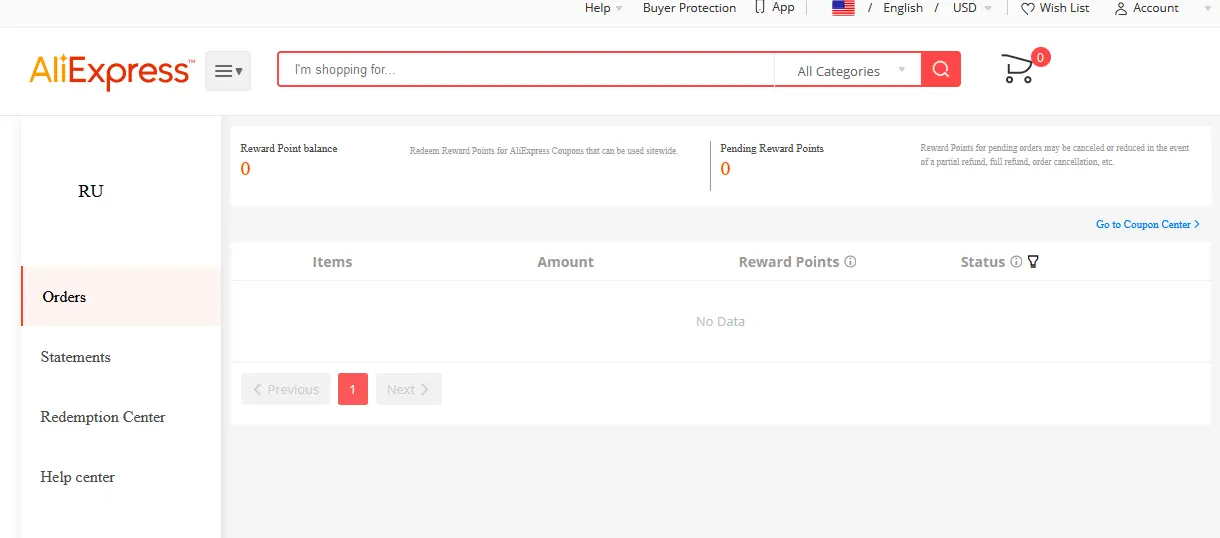The height and width of the screenshot is (538, 1220).
Task: Open the Orders sidebar tab
Action: [x=121, y=296]
